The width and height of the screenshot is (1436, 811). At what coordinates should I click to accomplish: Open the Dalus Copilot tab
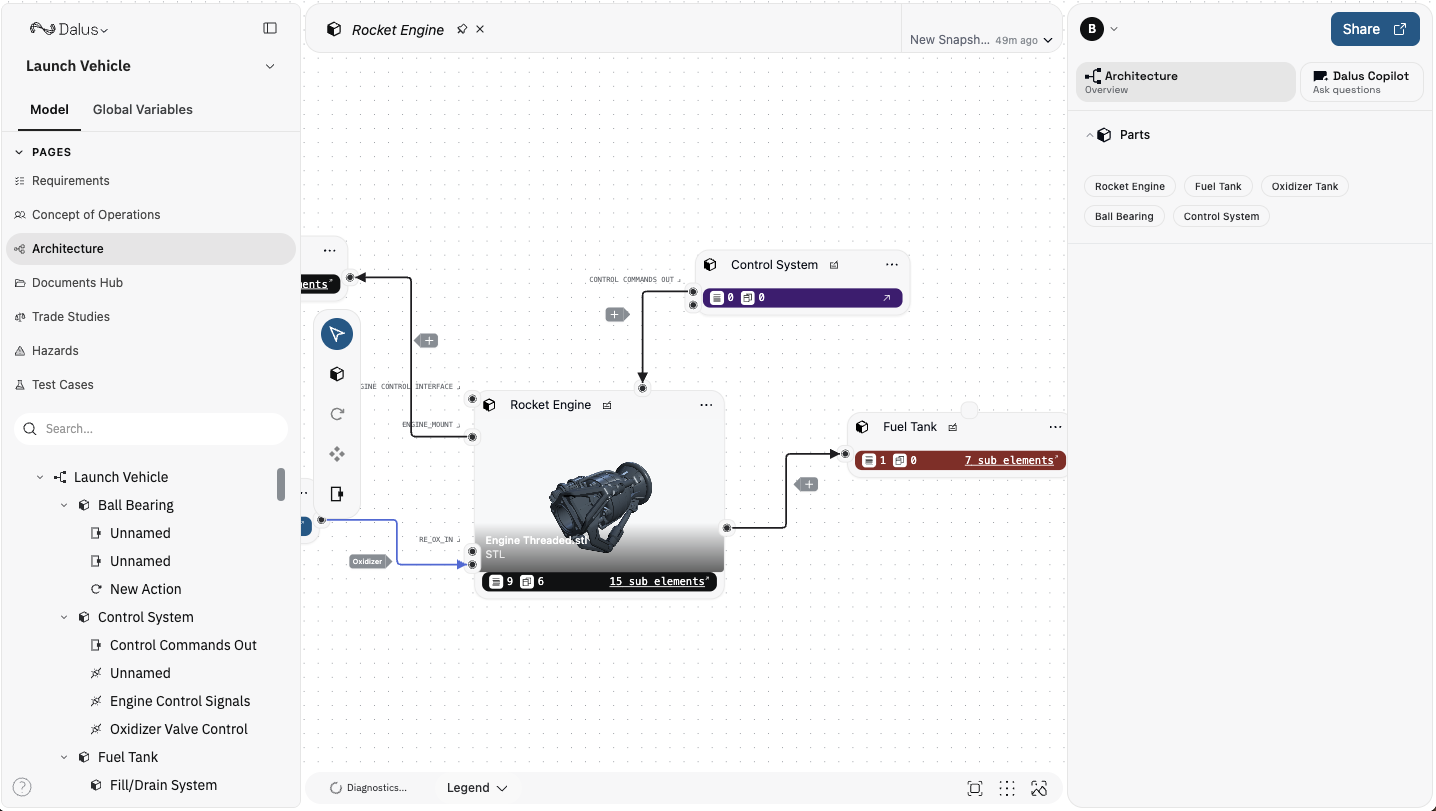tap(1362, 82)
